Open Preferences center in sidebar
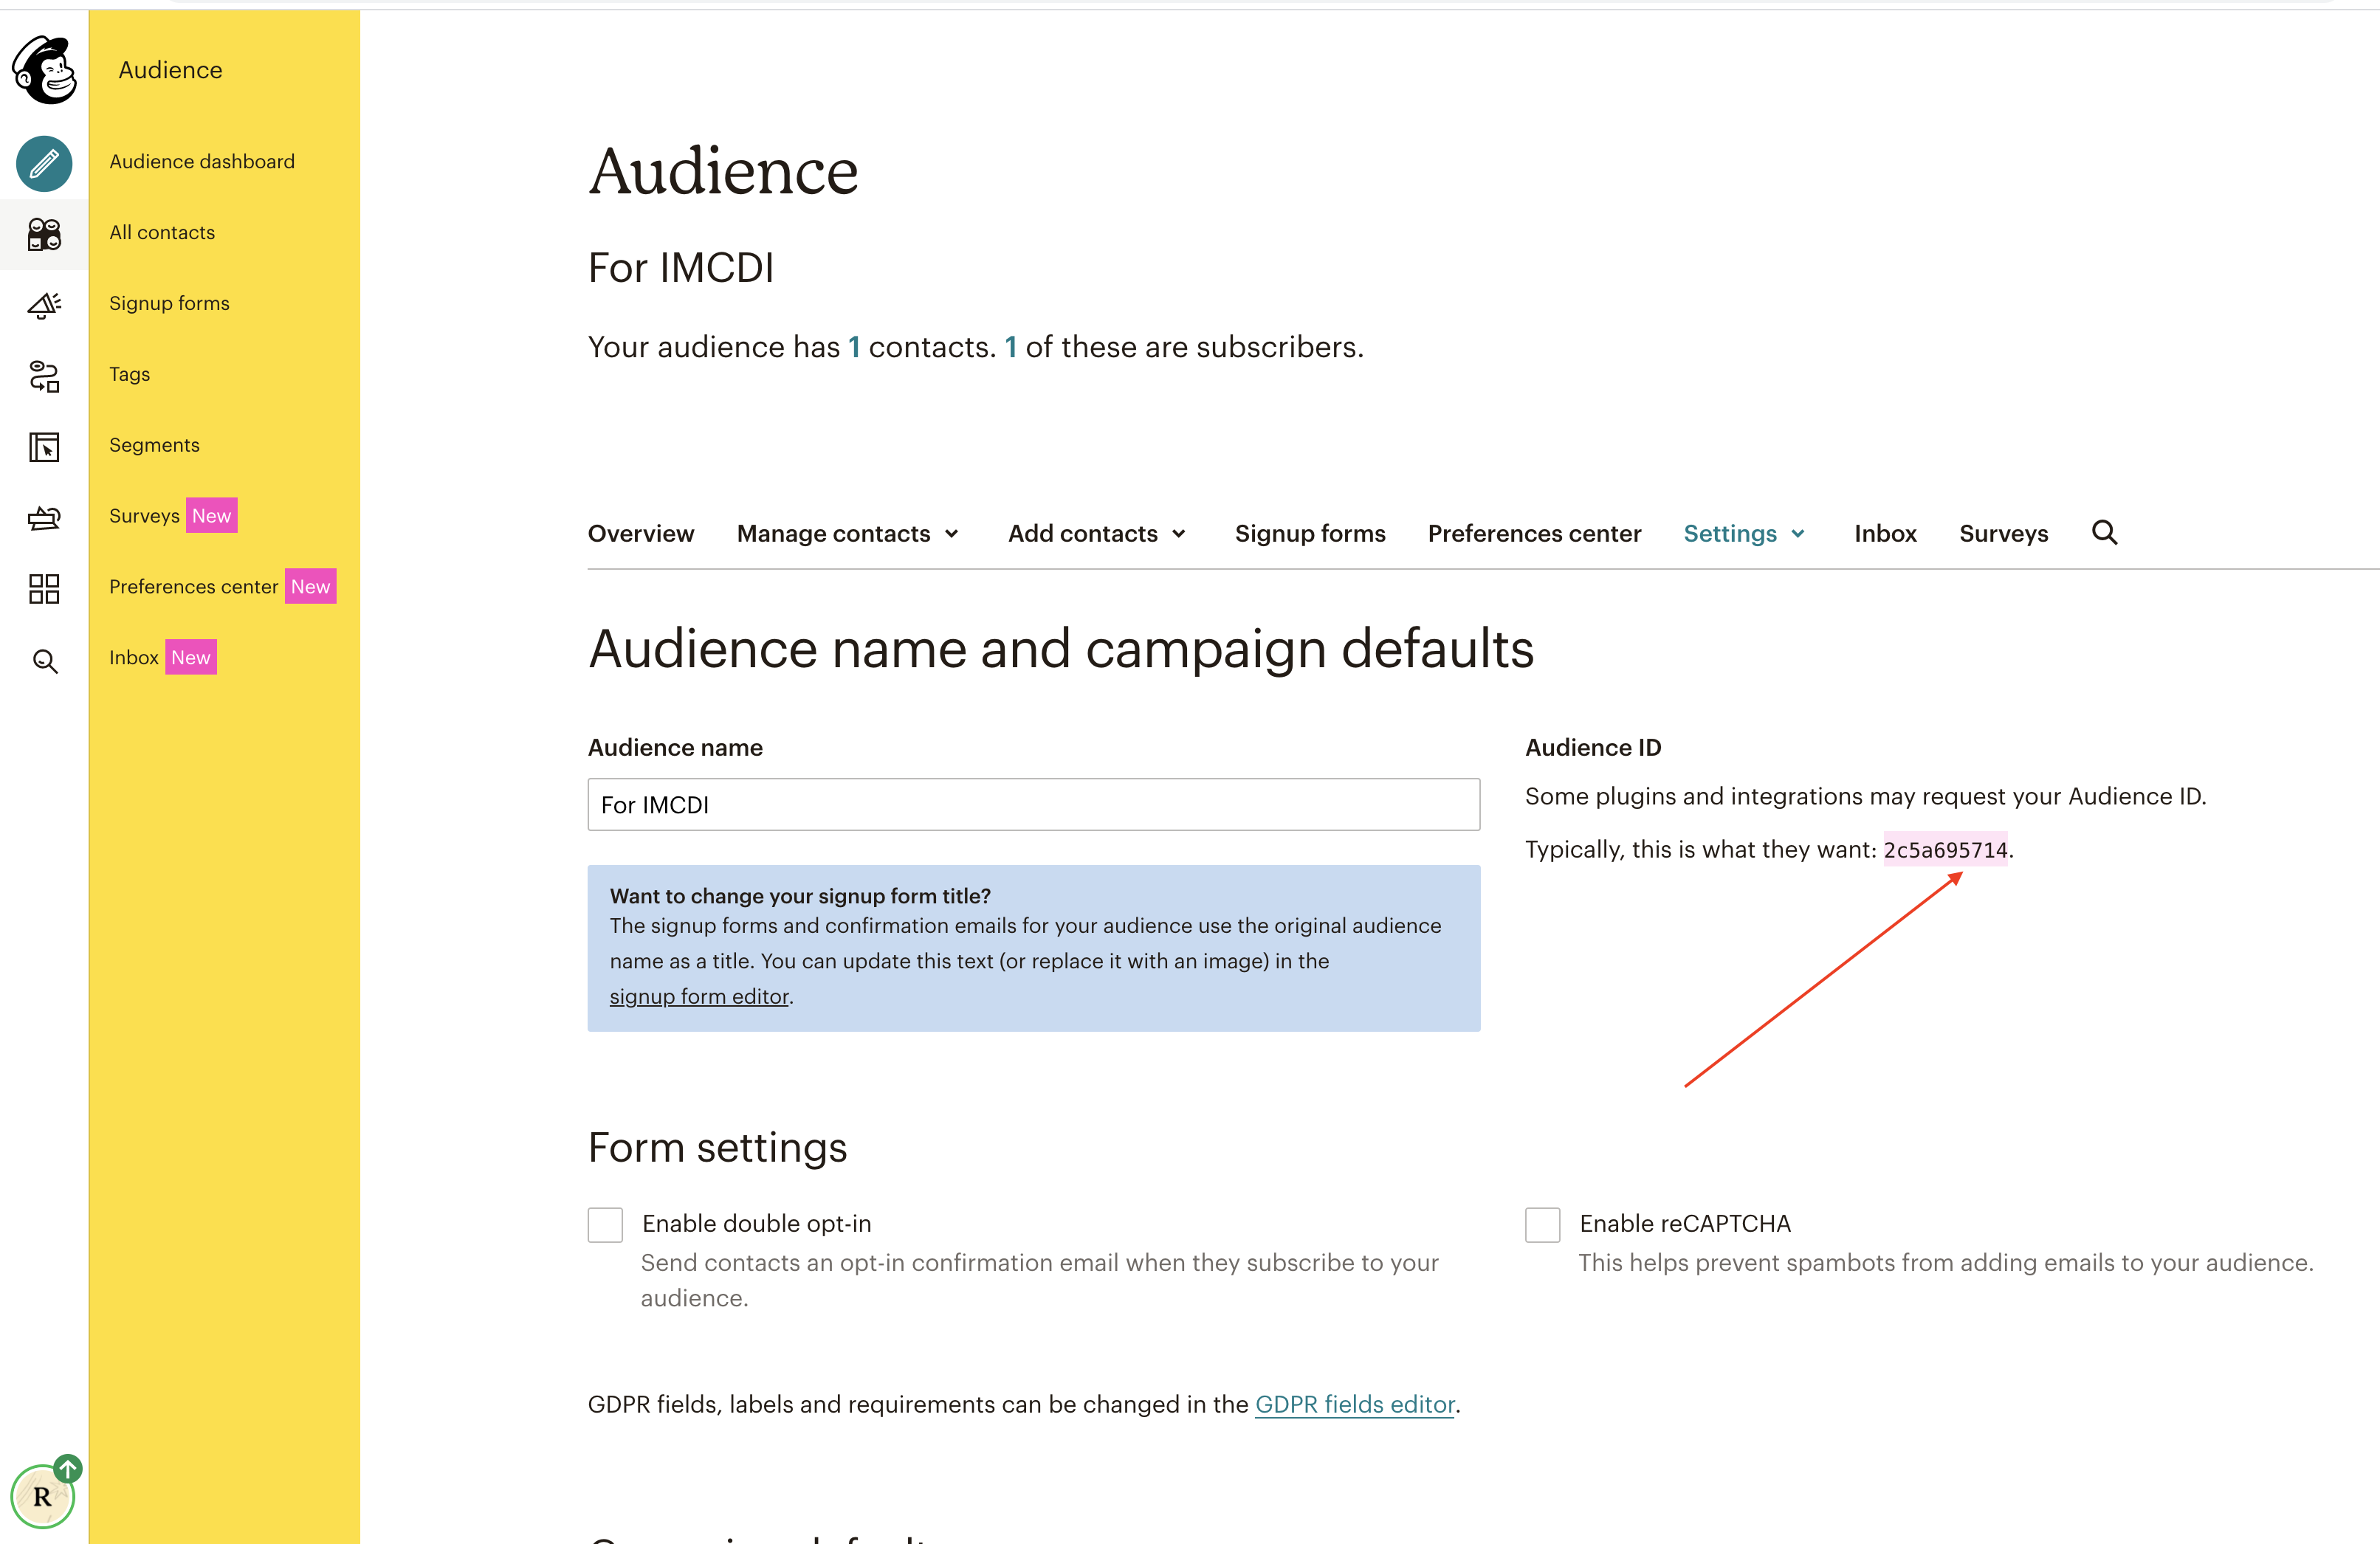This screenshot has height=1544, width=2380. click(x=193, y=587)
